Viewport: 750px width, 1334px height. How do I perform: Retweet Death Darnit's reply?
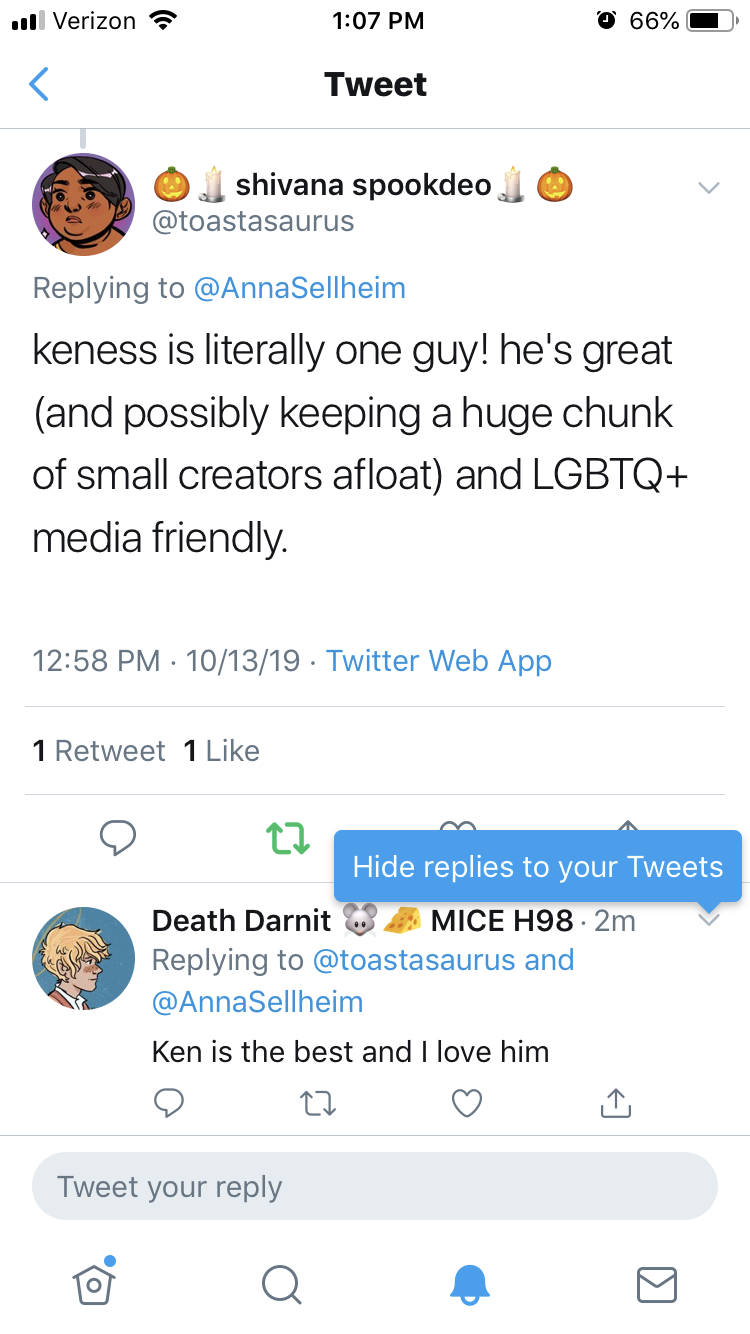pyautogui.click(x=317, y=1102)
